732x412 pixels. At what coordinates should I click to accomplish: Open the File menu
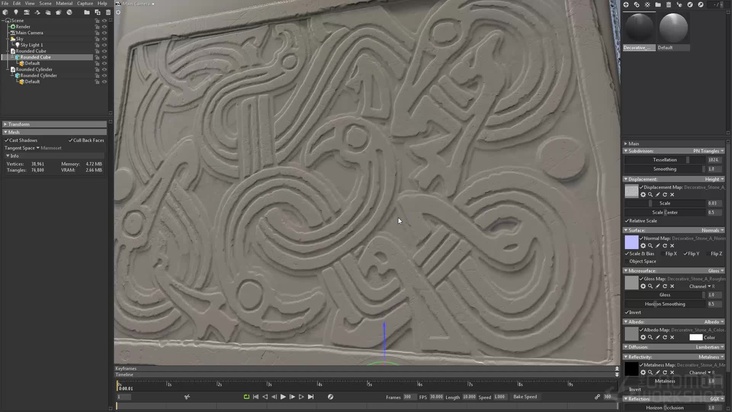coord(5,3)
